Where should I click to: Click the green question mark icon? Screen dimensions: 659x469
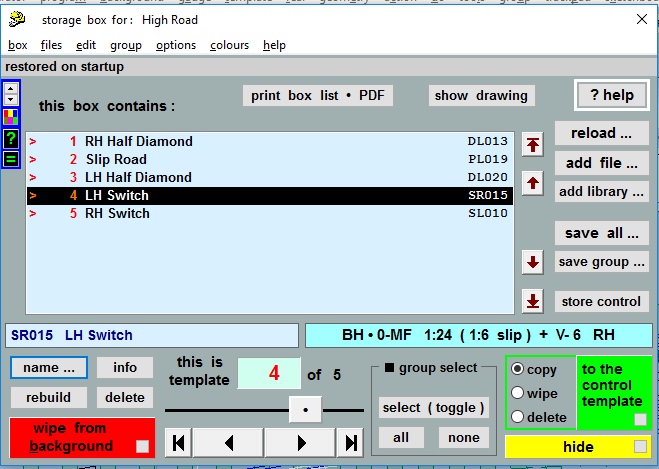[x=12, y=138]
